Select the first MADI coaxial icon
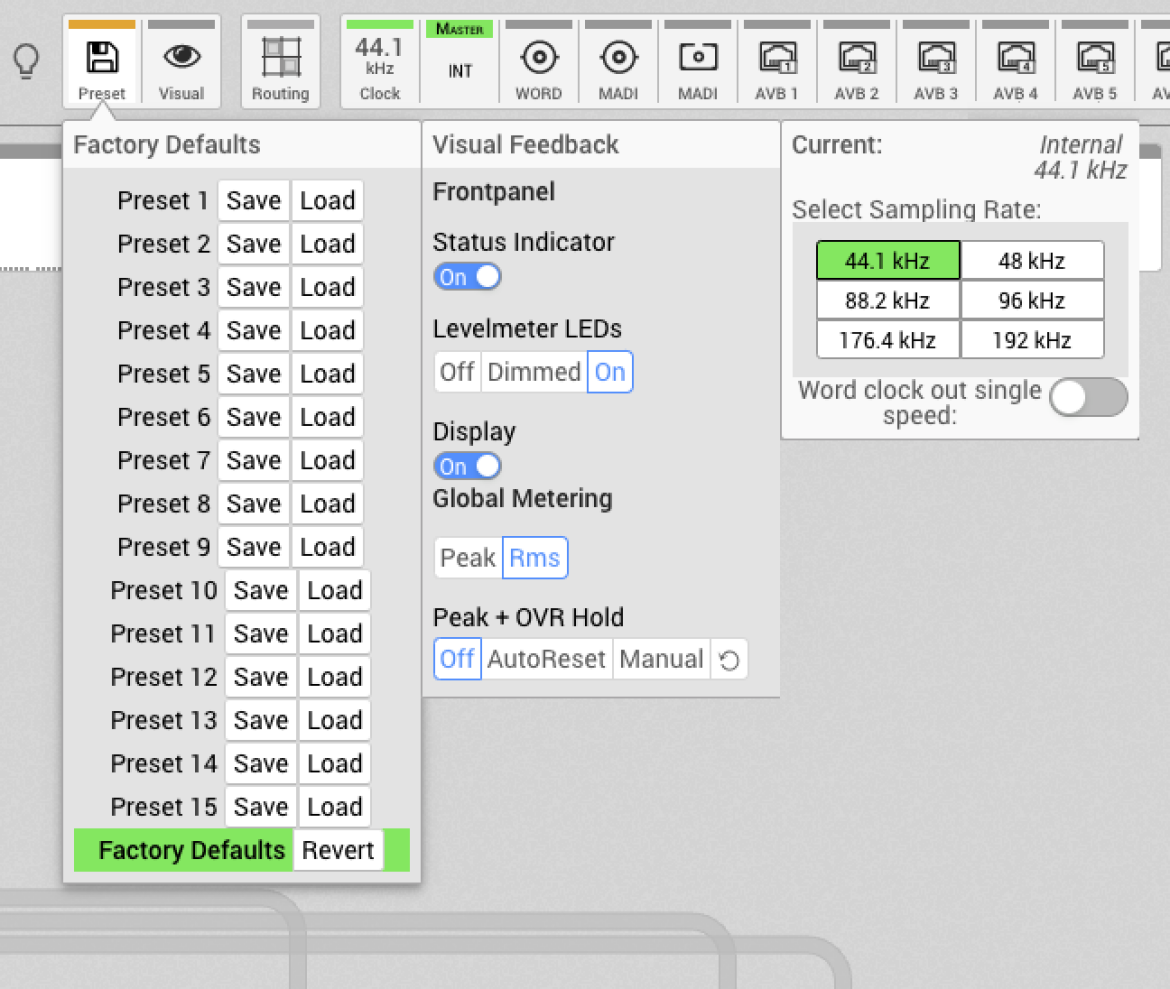The height and width of the screenshot is (989, 1170). pos(619,57)
